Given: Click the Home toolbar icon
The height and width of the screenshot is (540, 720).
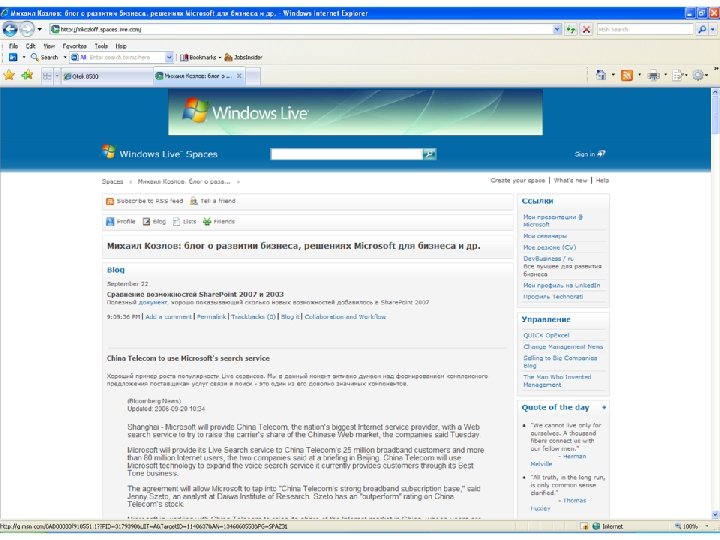Looking at the screenshot, I should point(601,75).
